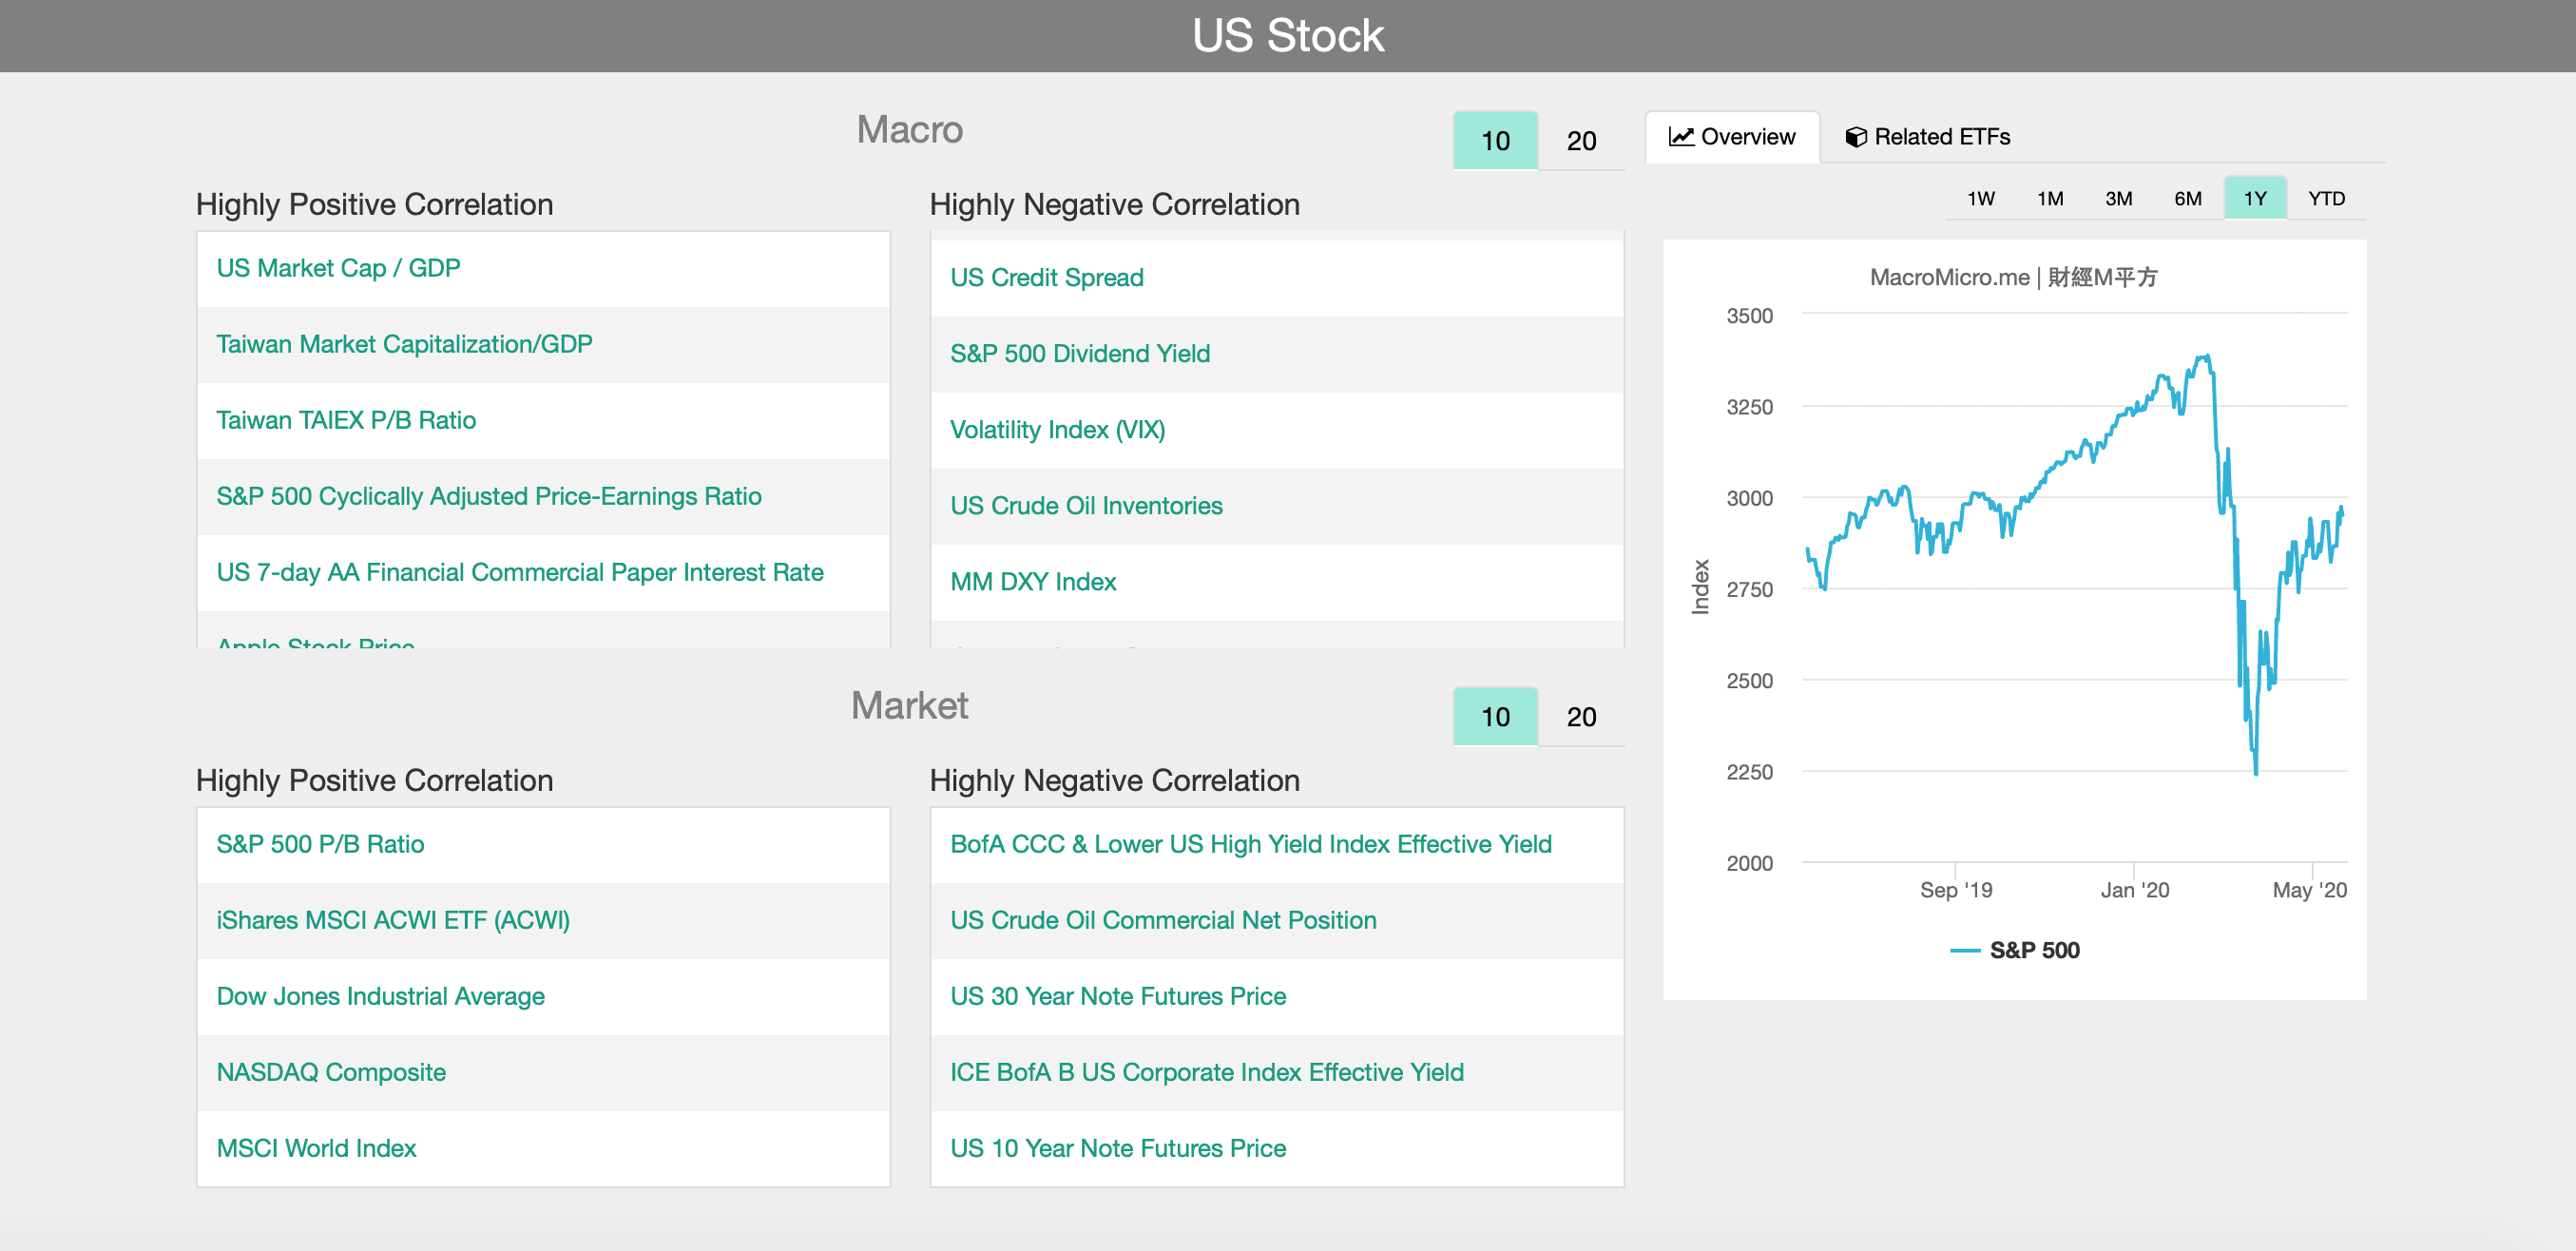Open Dow Jones Industrial Average link
Image resolution: width=2576 pixels, height=1251 pixels.
coord(380,996)
